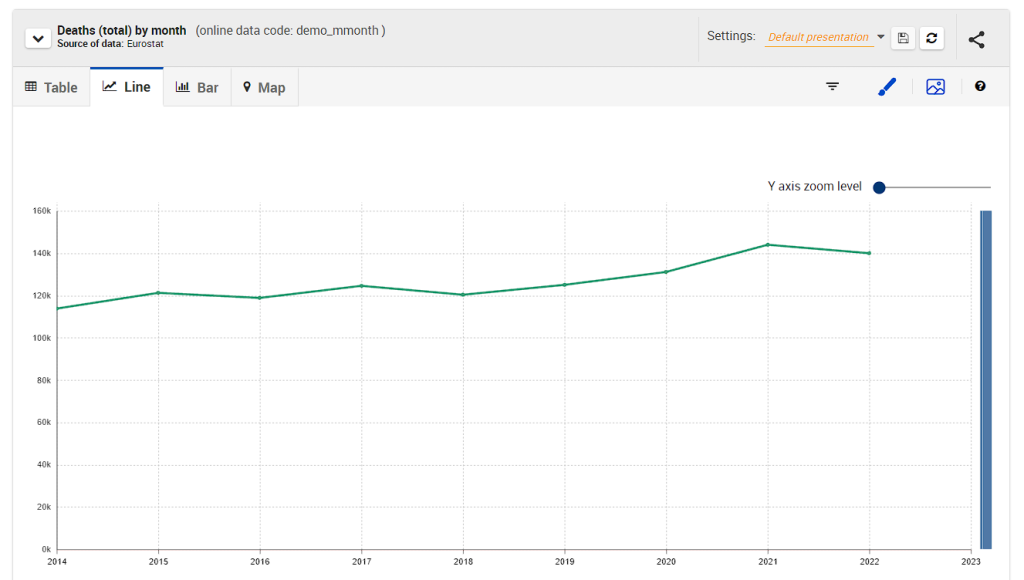The width and height of the screenshot is (1024, 580).
Task: Click the paintbrush format icon
Action: coord(887,87)
